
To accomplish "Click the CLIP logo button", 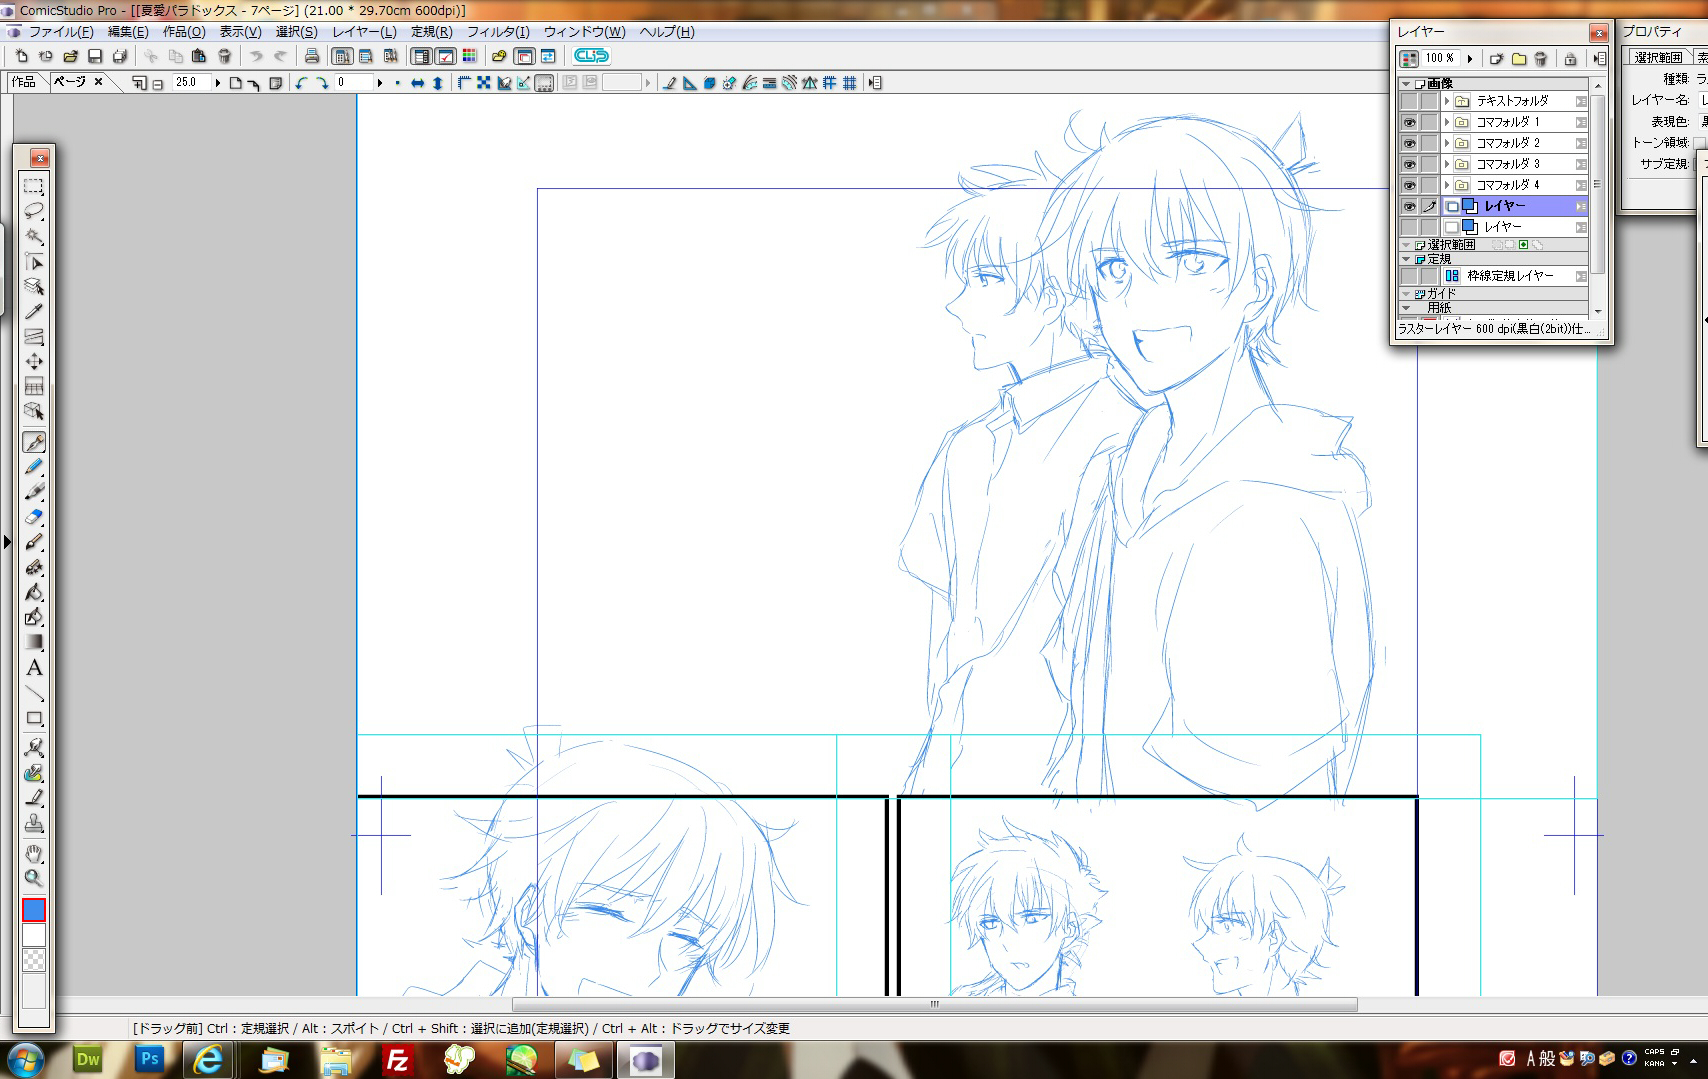I will 591,56.
